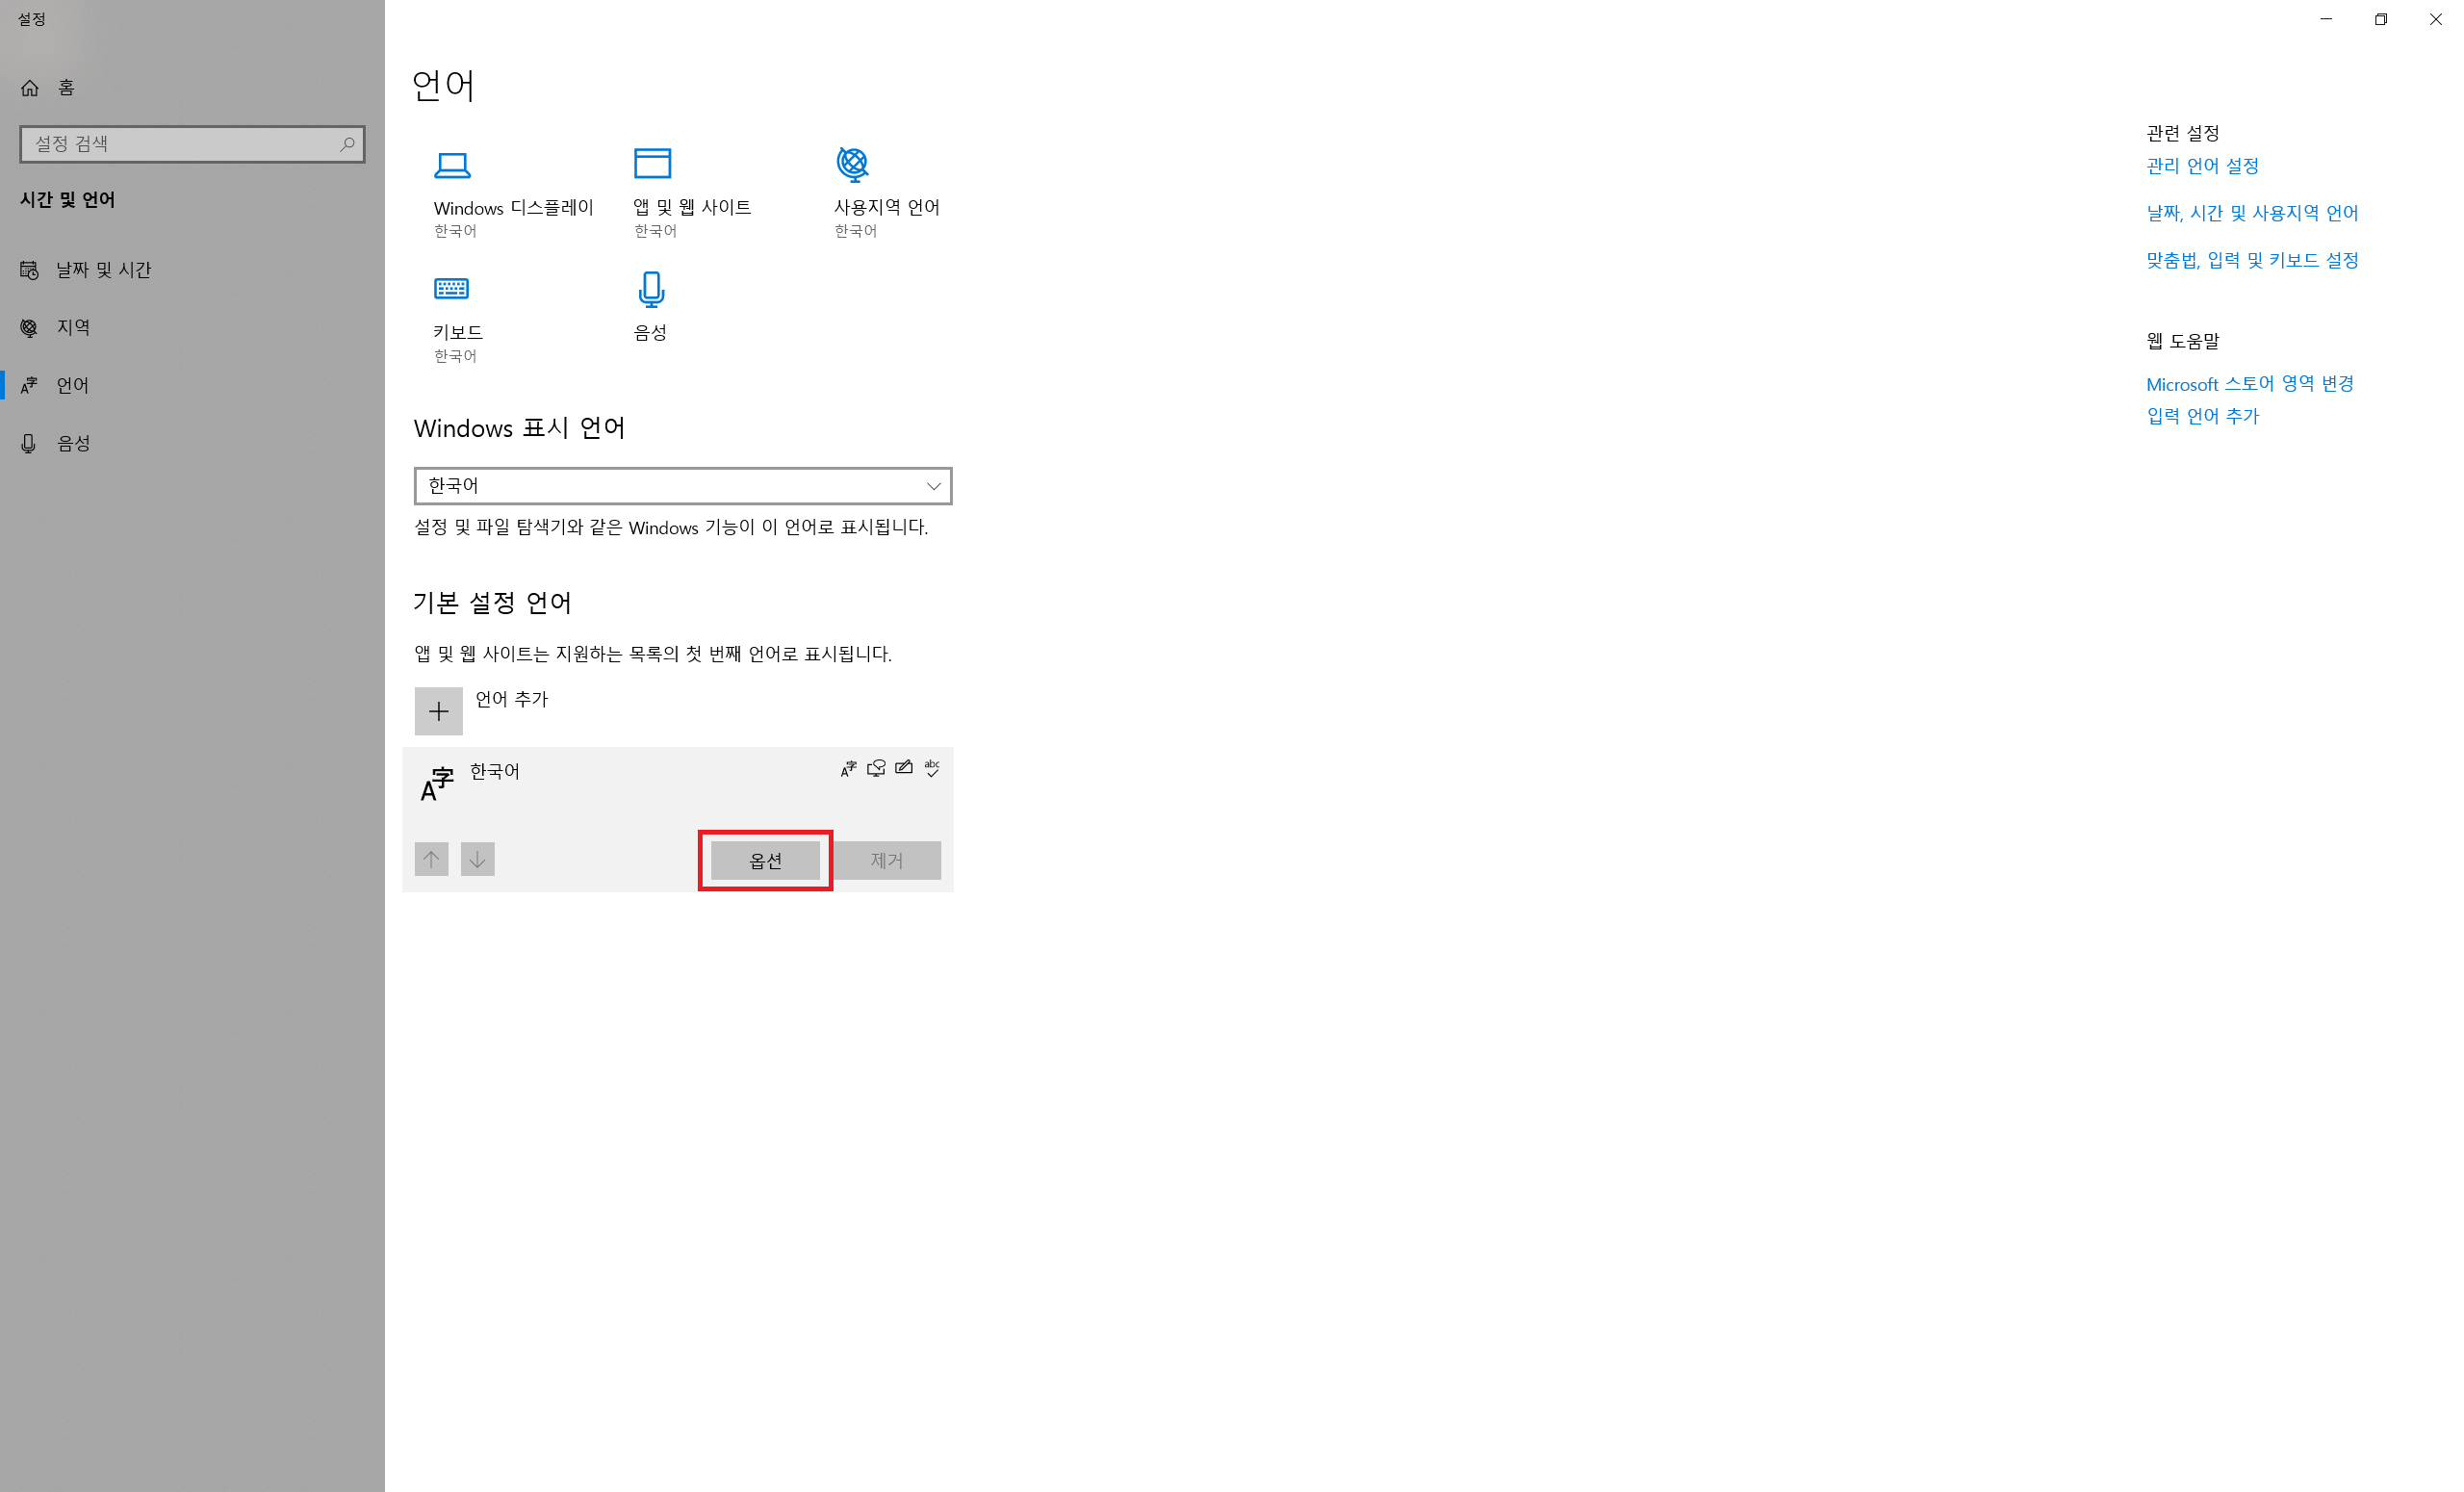Click the 음성 microphone tile icon
The height and width of the screenshot is (1492, 2464).
pyautogui.click(x=651, y=289)
